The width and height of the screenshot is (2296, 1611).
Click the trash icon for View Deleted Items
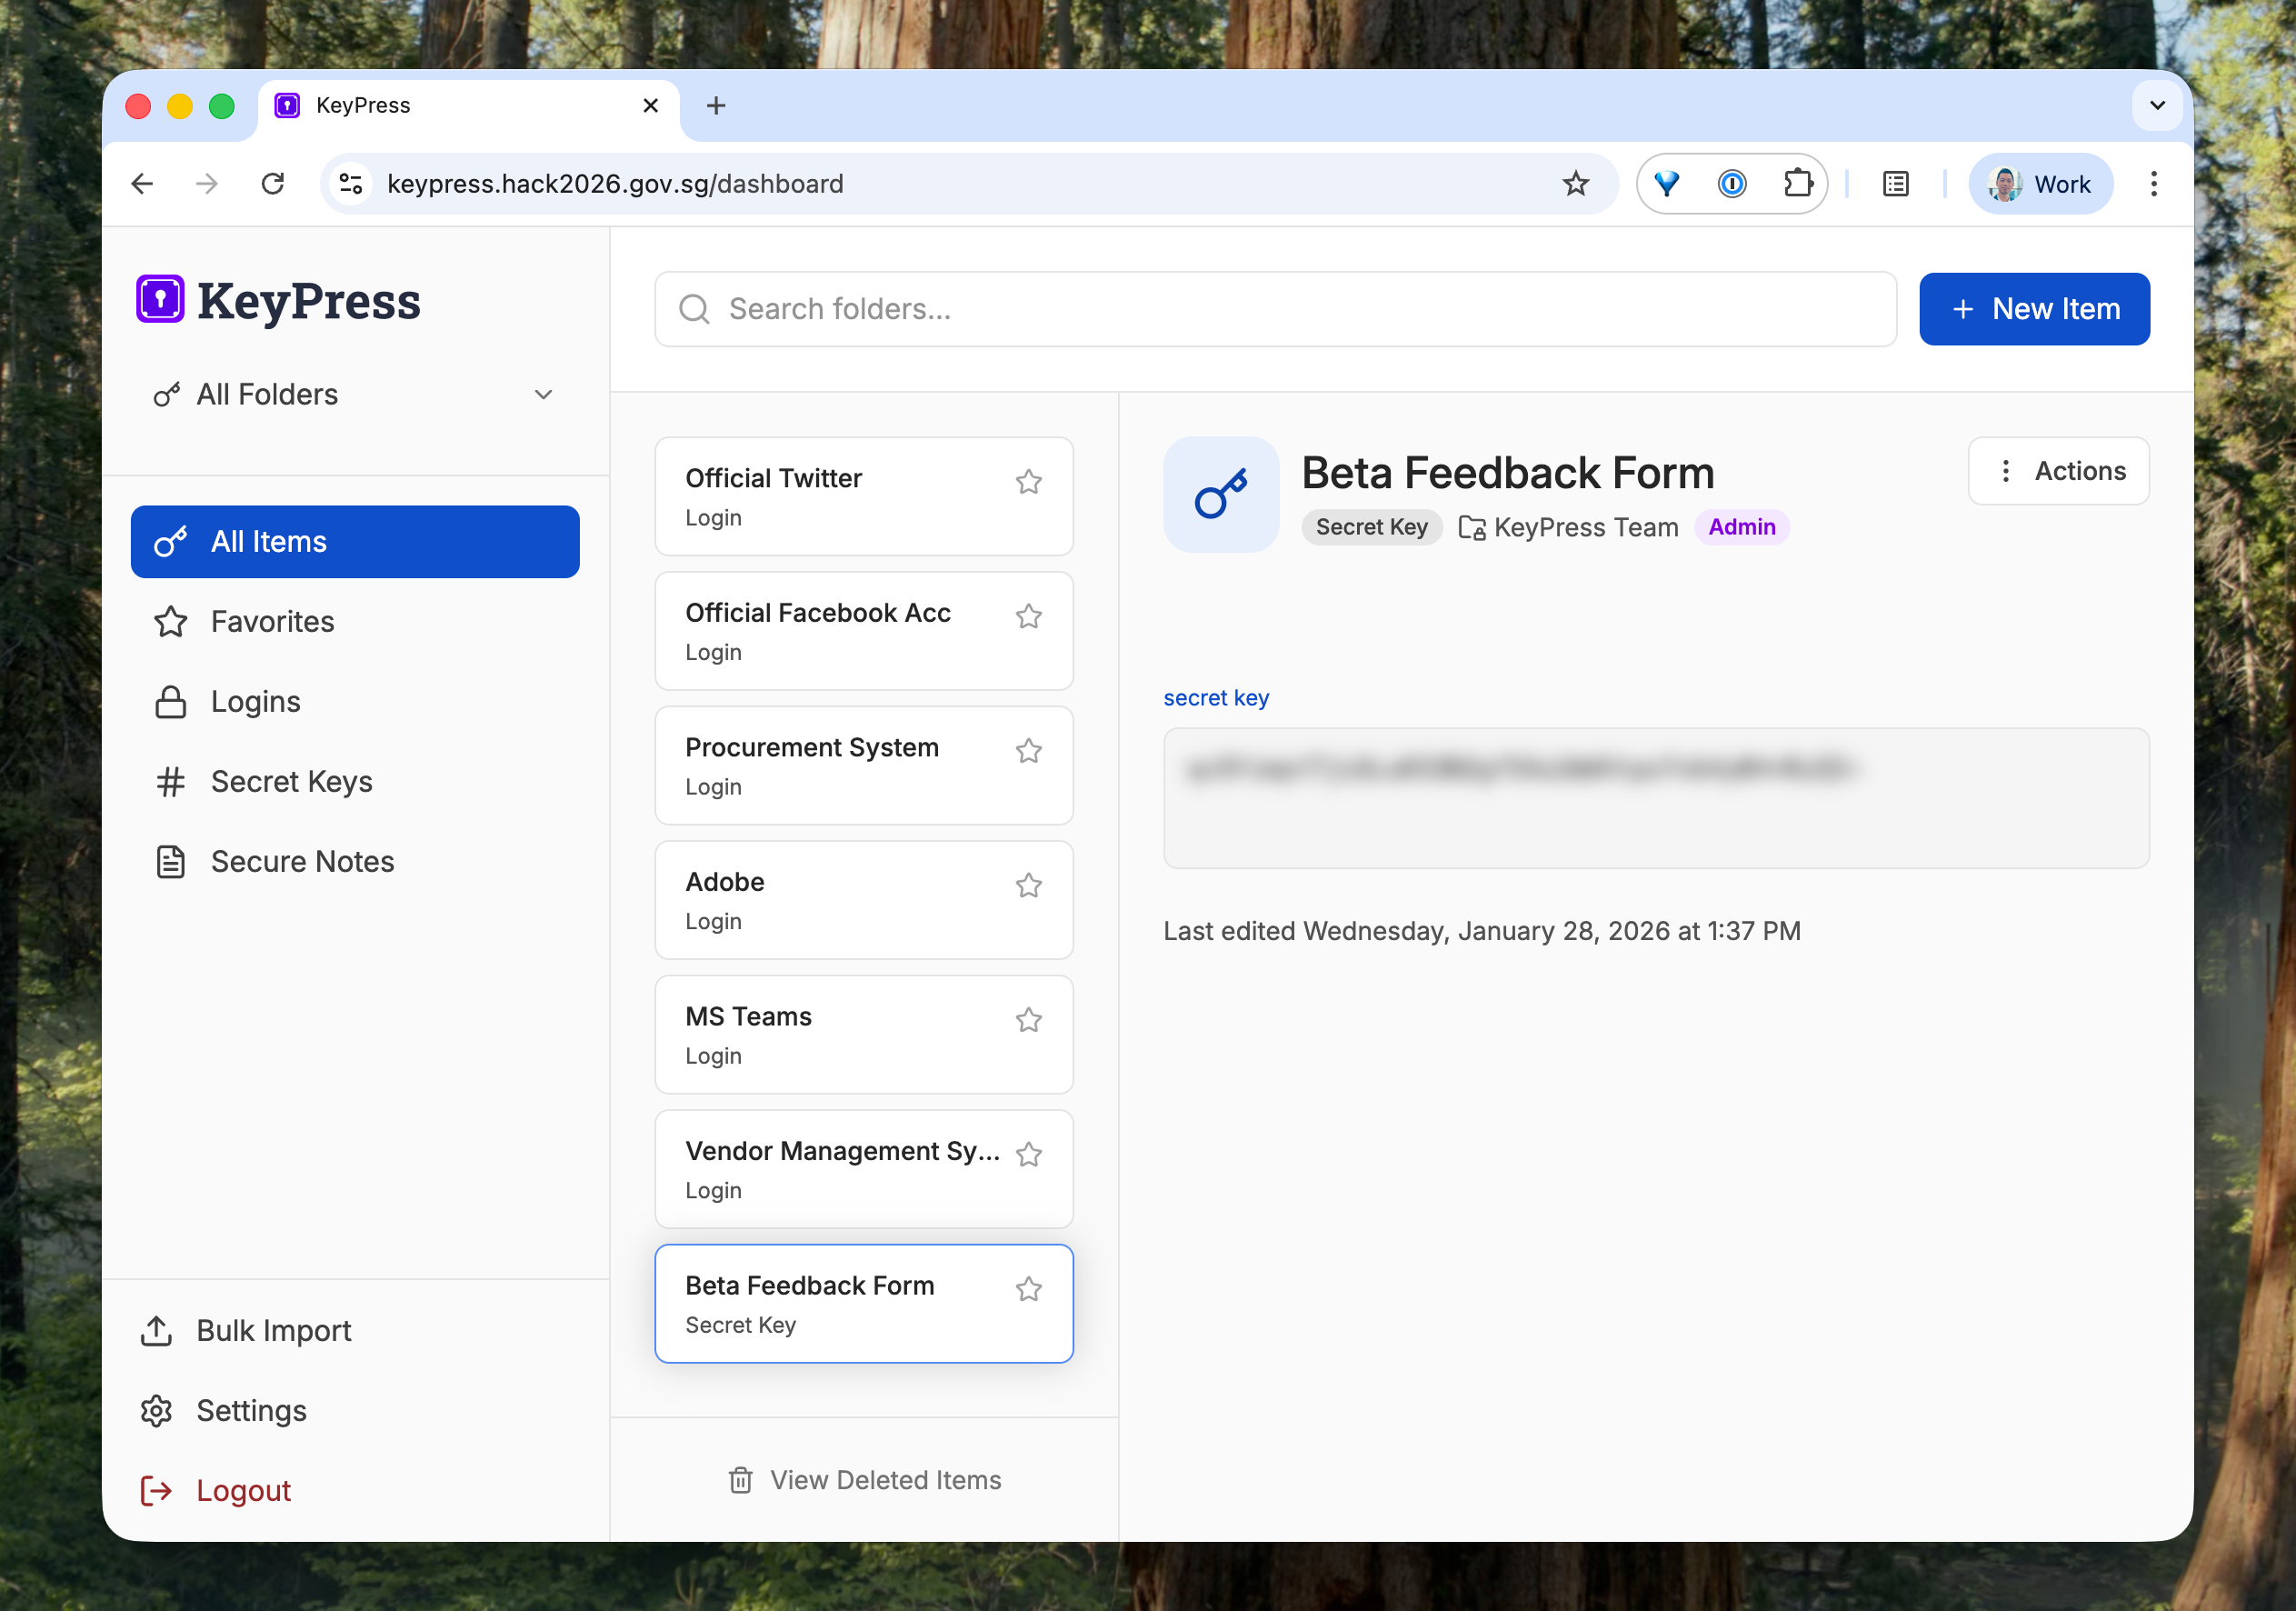(740, 1480)
